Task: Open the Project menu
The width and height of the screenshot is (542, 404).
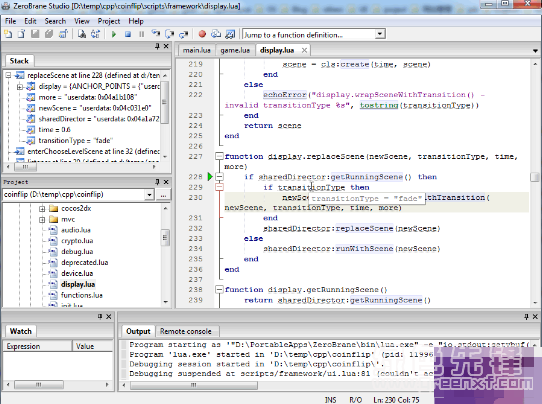Action: (x=109, y=21)
